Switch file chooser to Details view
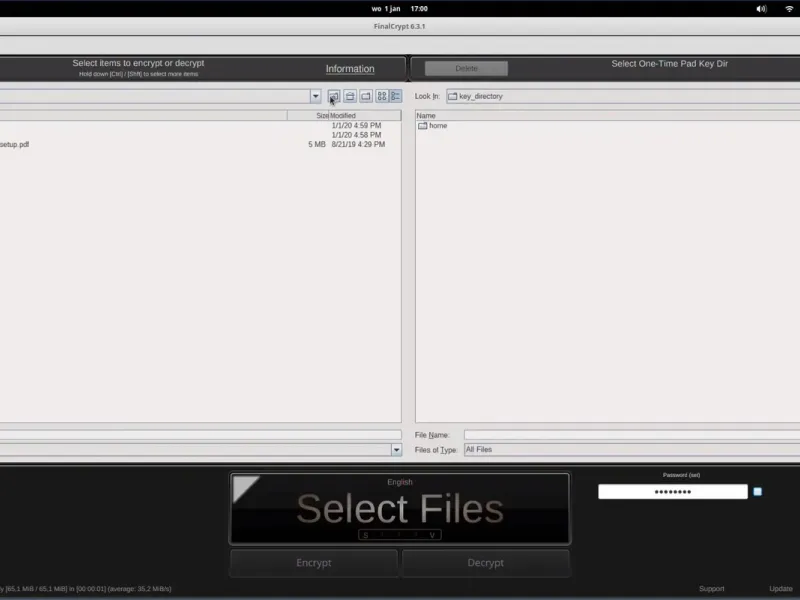Image resolution: width=800 pixels, height=600 pixels. (396, 96)
